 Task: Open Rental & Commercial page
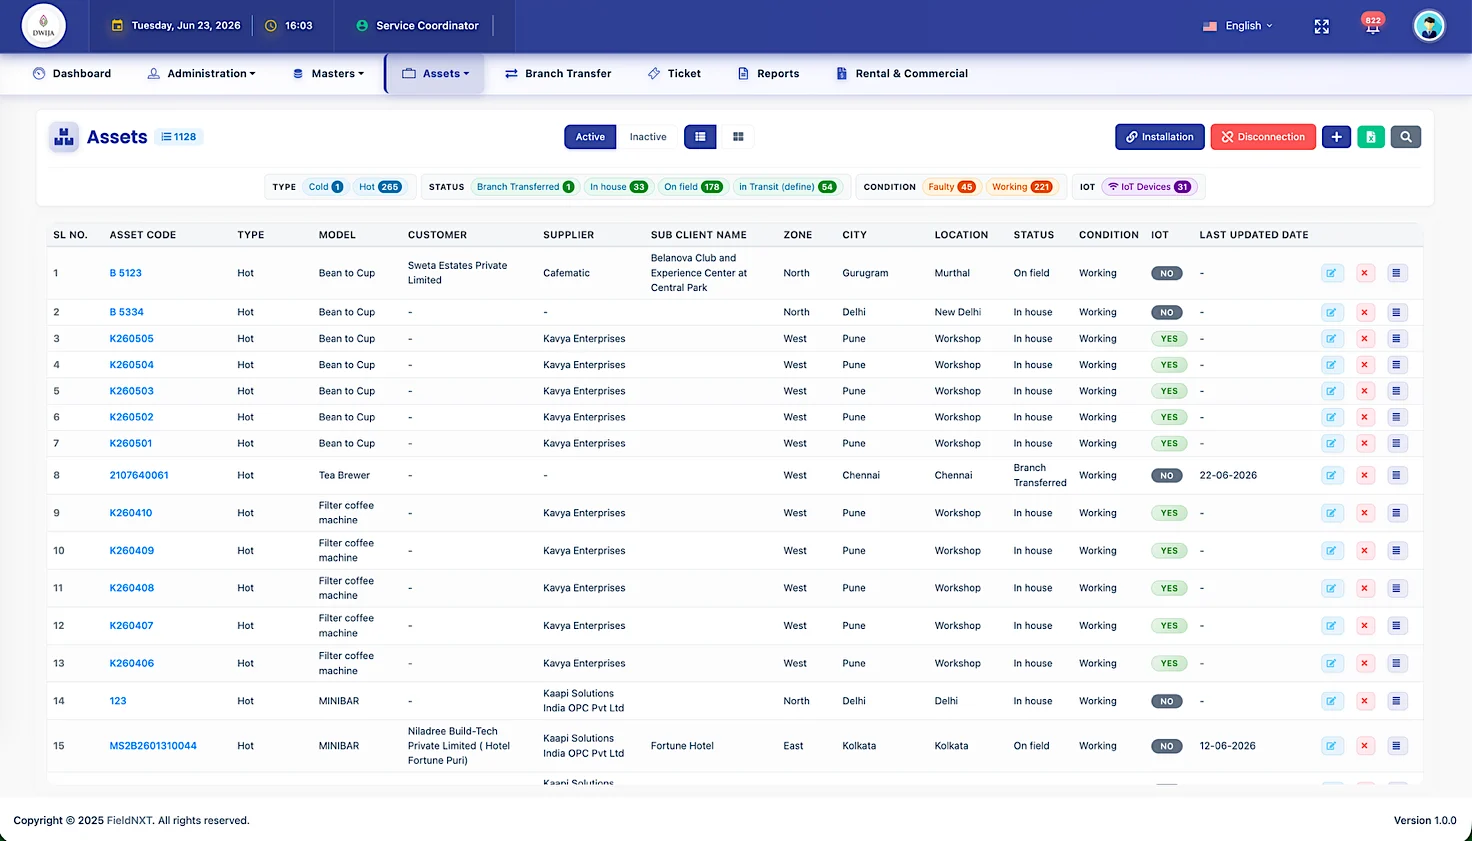pos(902,74)
